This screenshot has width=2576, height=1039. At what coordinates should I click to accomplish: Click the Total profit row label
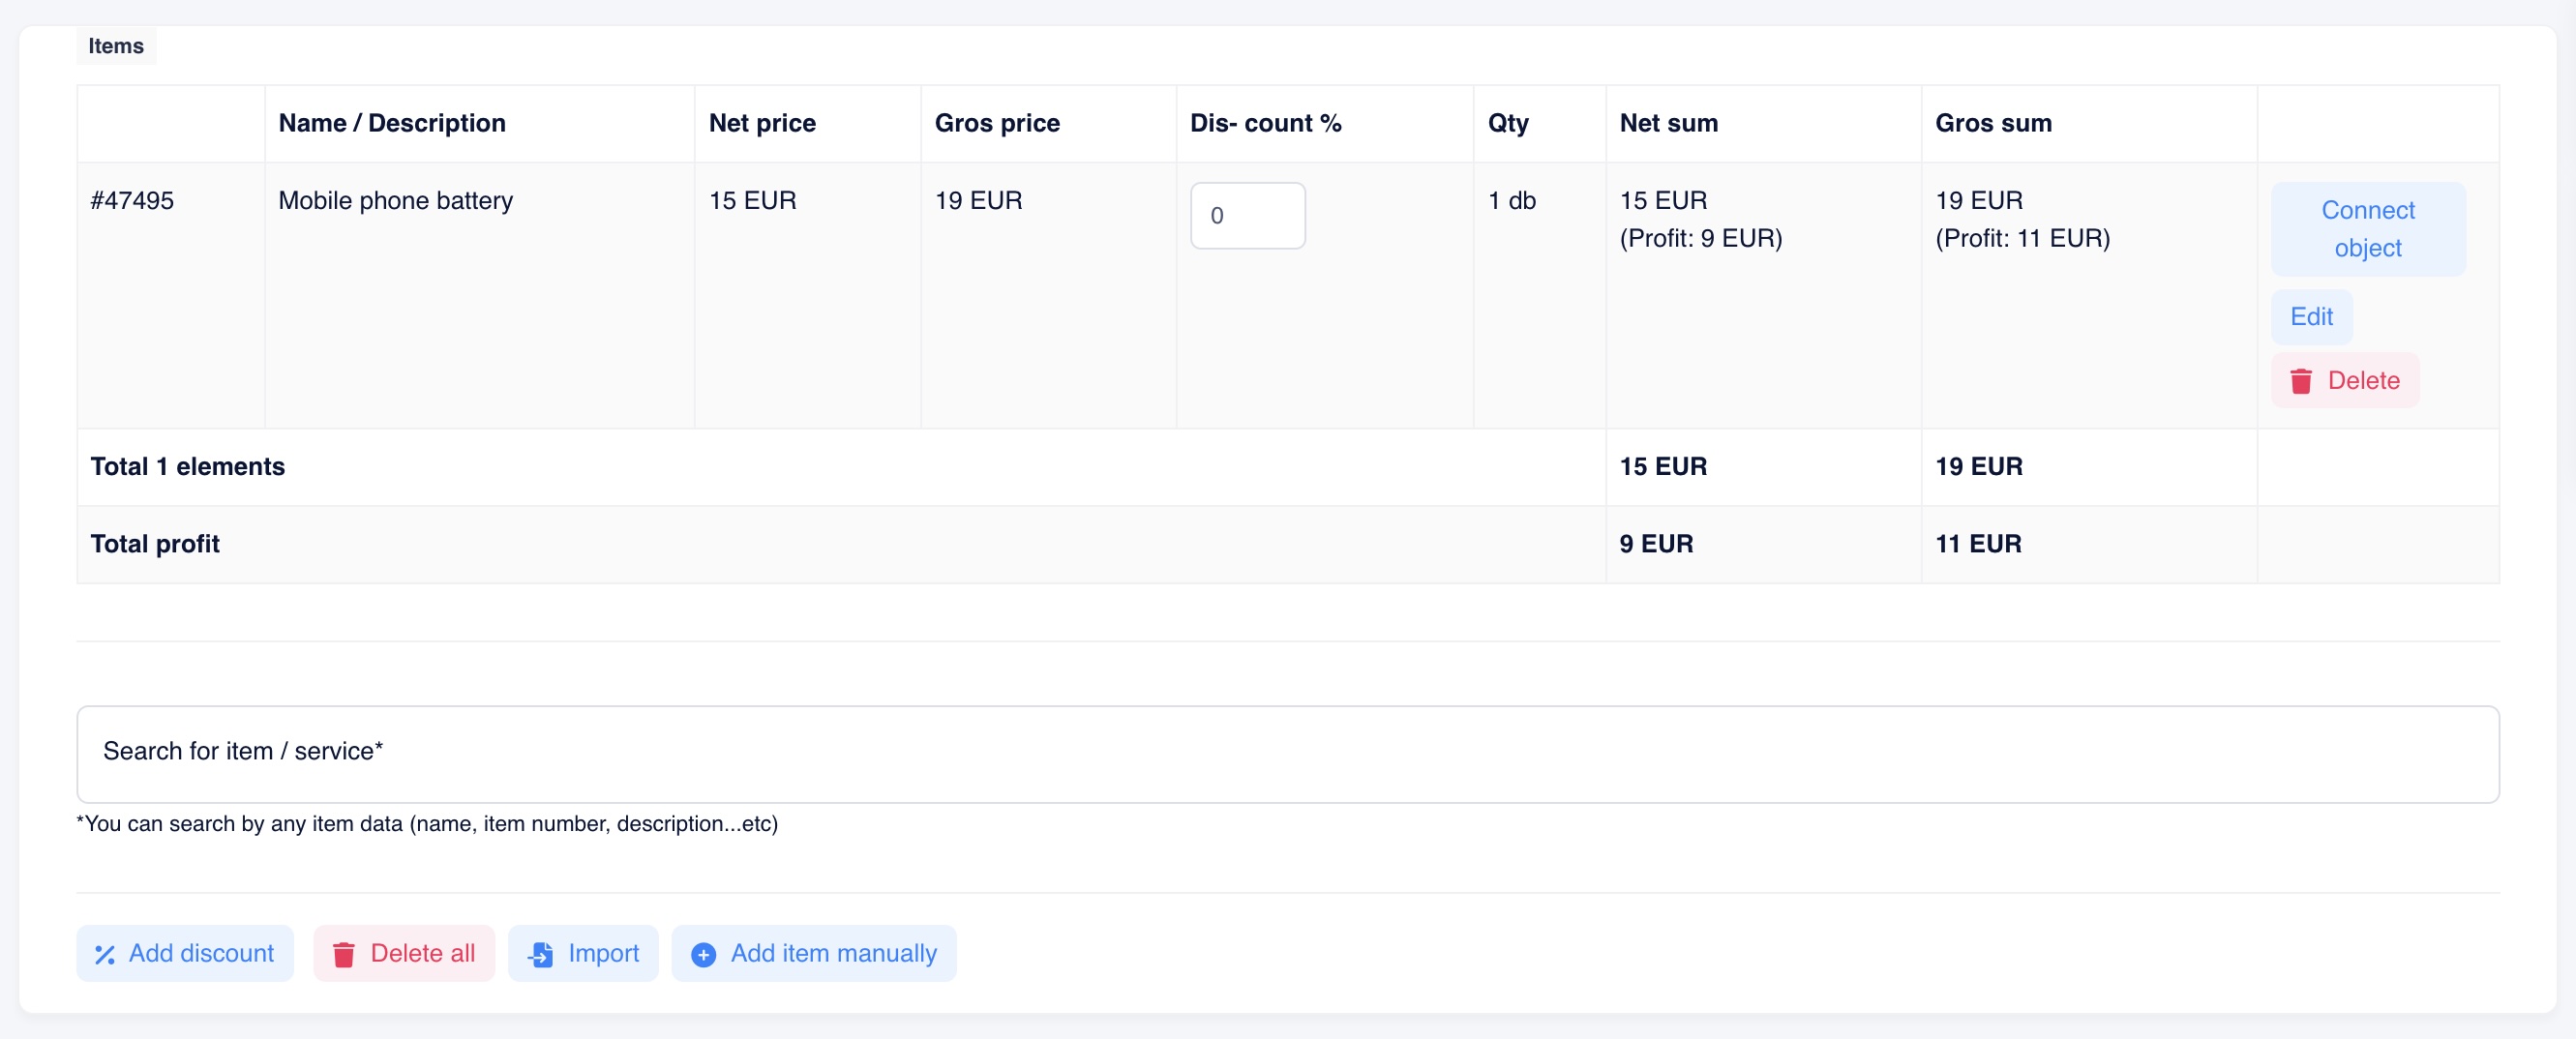pyautogui.click(x=155, y=544)
